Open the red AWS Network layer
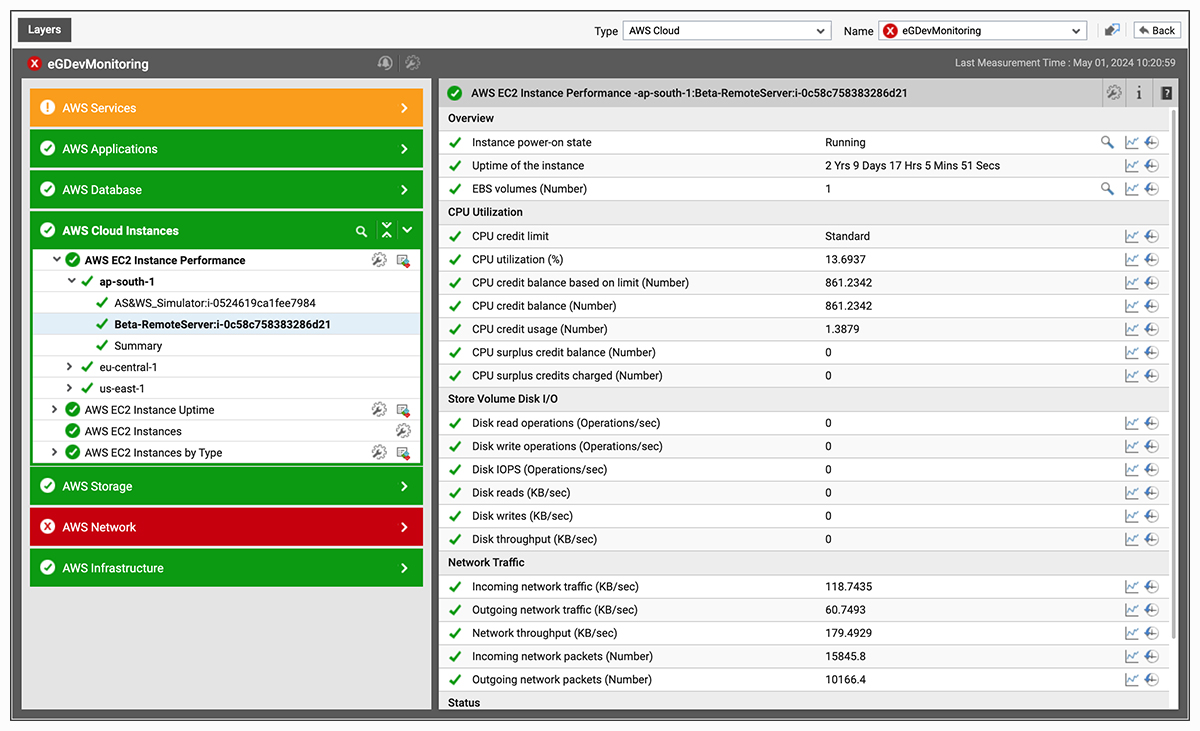 click(x=226, y=527)
